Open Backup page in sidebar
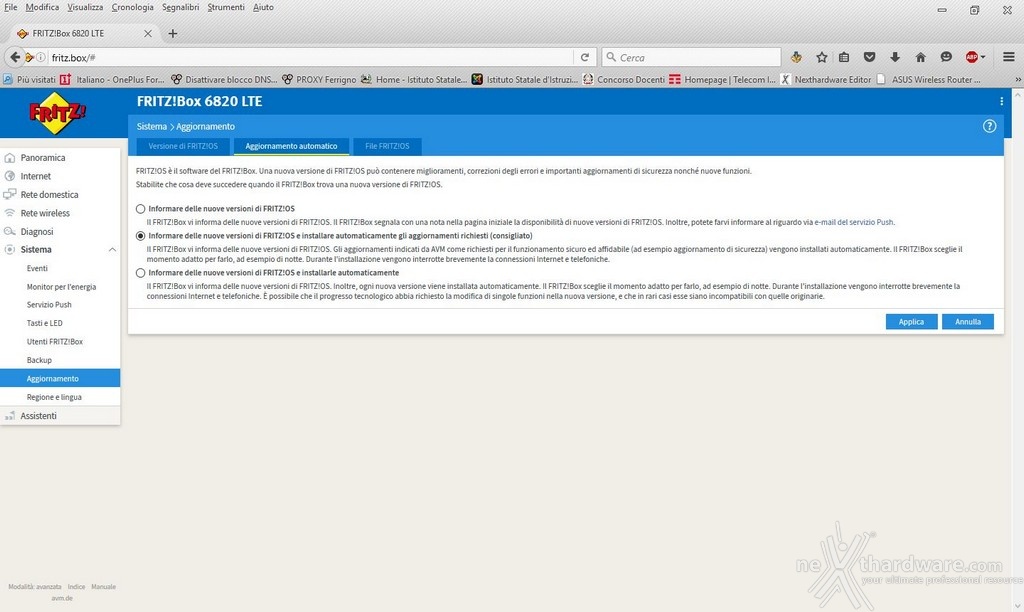1024x612 pixels. 39,360
